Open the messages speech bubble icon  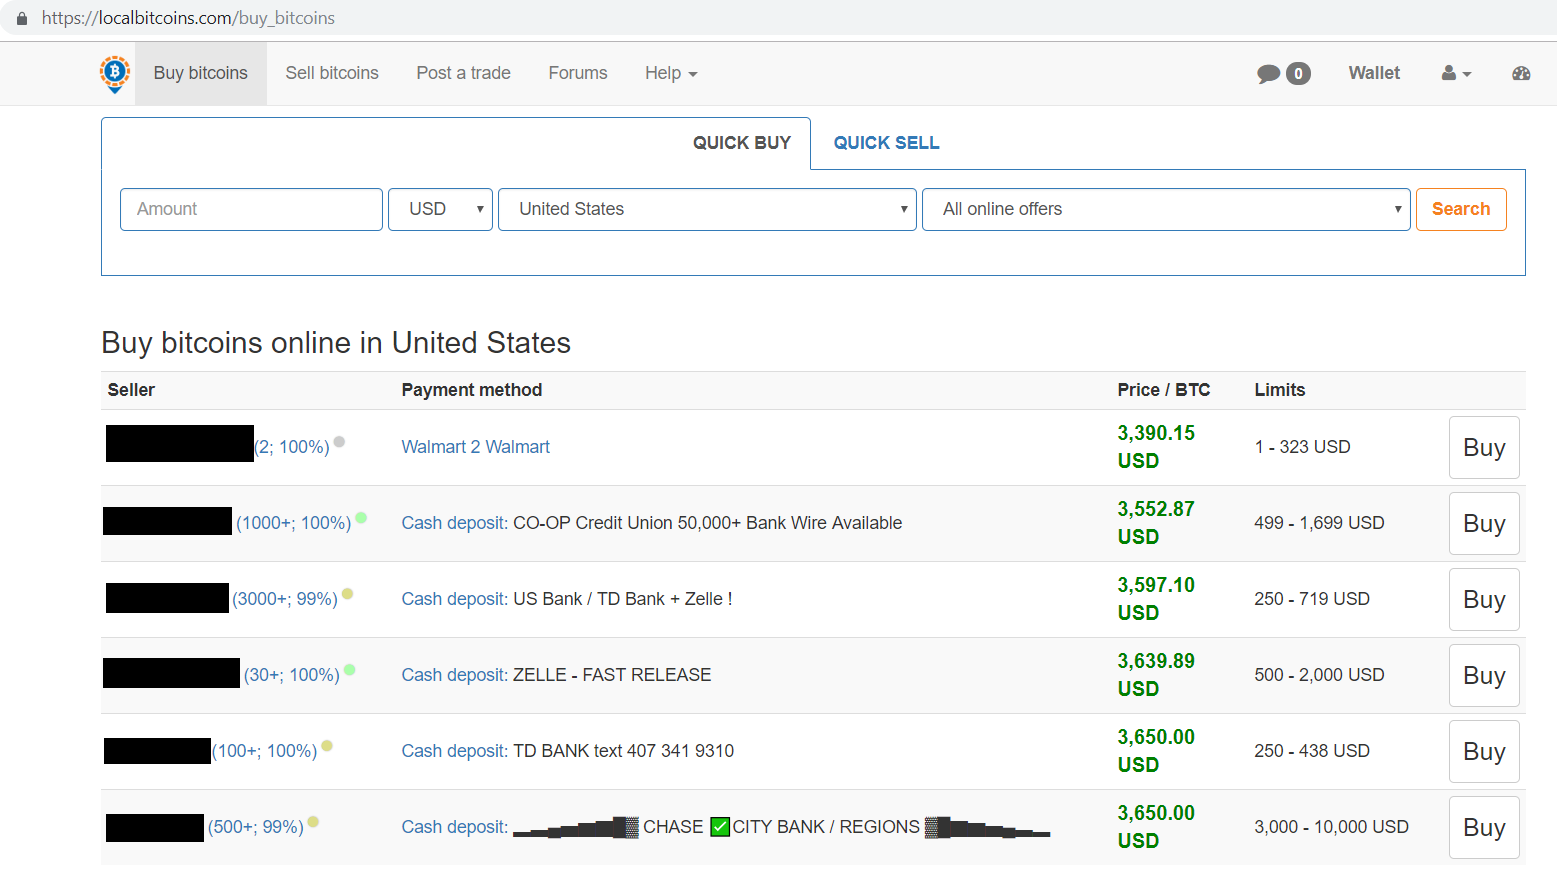1268,74
